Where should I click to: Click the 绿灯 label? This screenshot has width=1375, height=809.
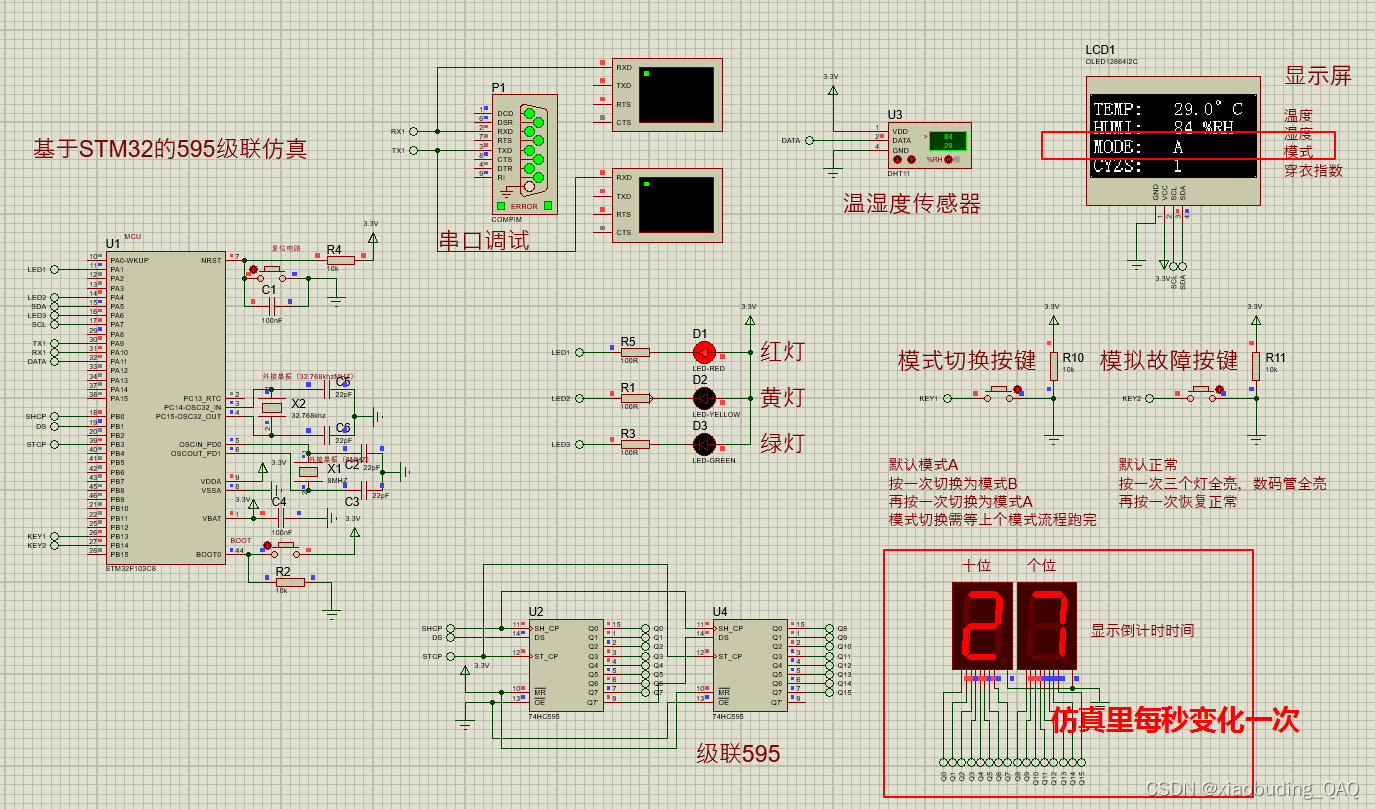782,443
